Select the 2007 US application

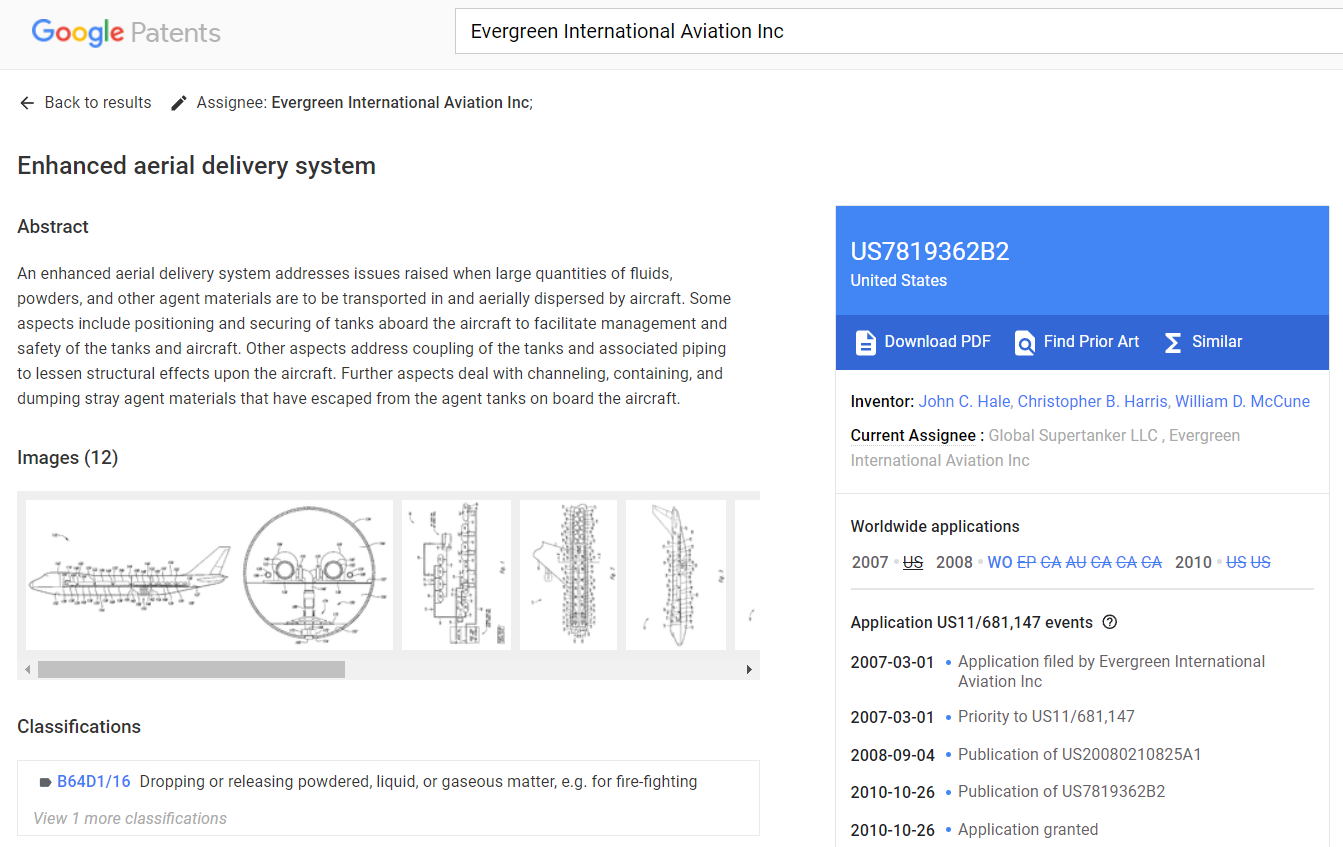[x=913, y=562]
